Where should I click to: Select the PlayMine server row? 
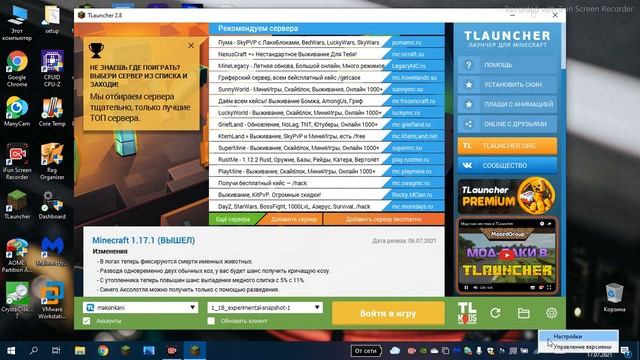(x=327, y=171)
